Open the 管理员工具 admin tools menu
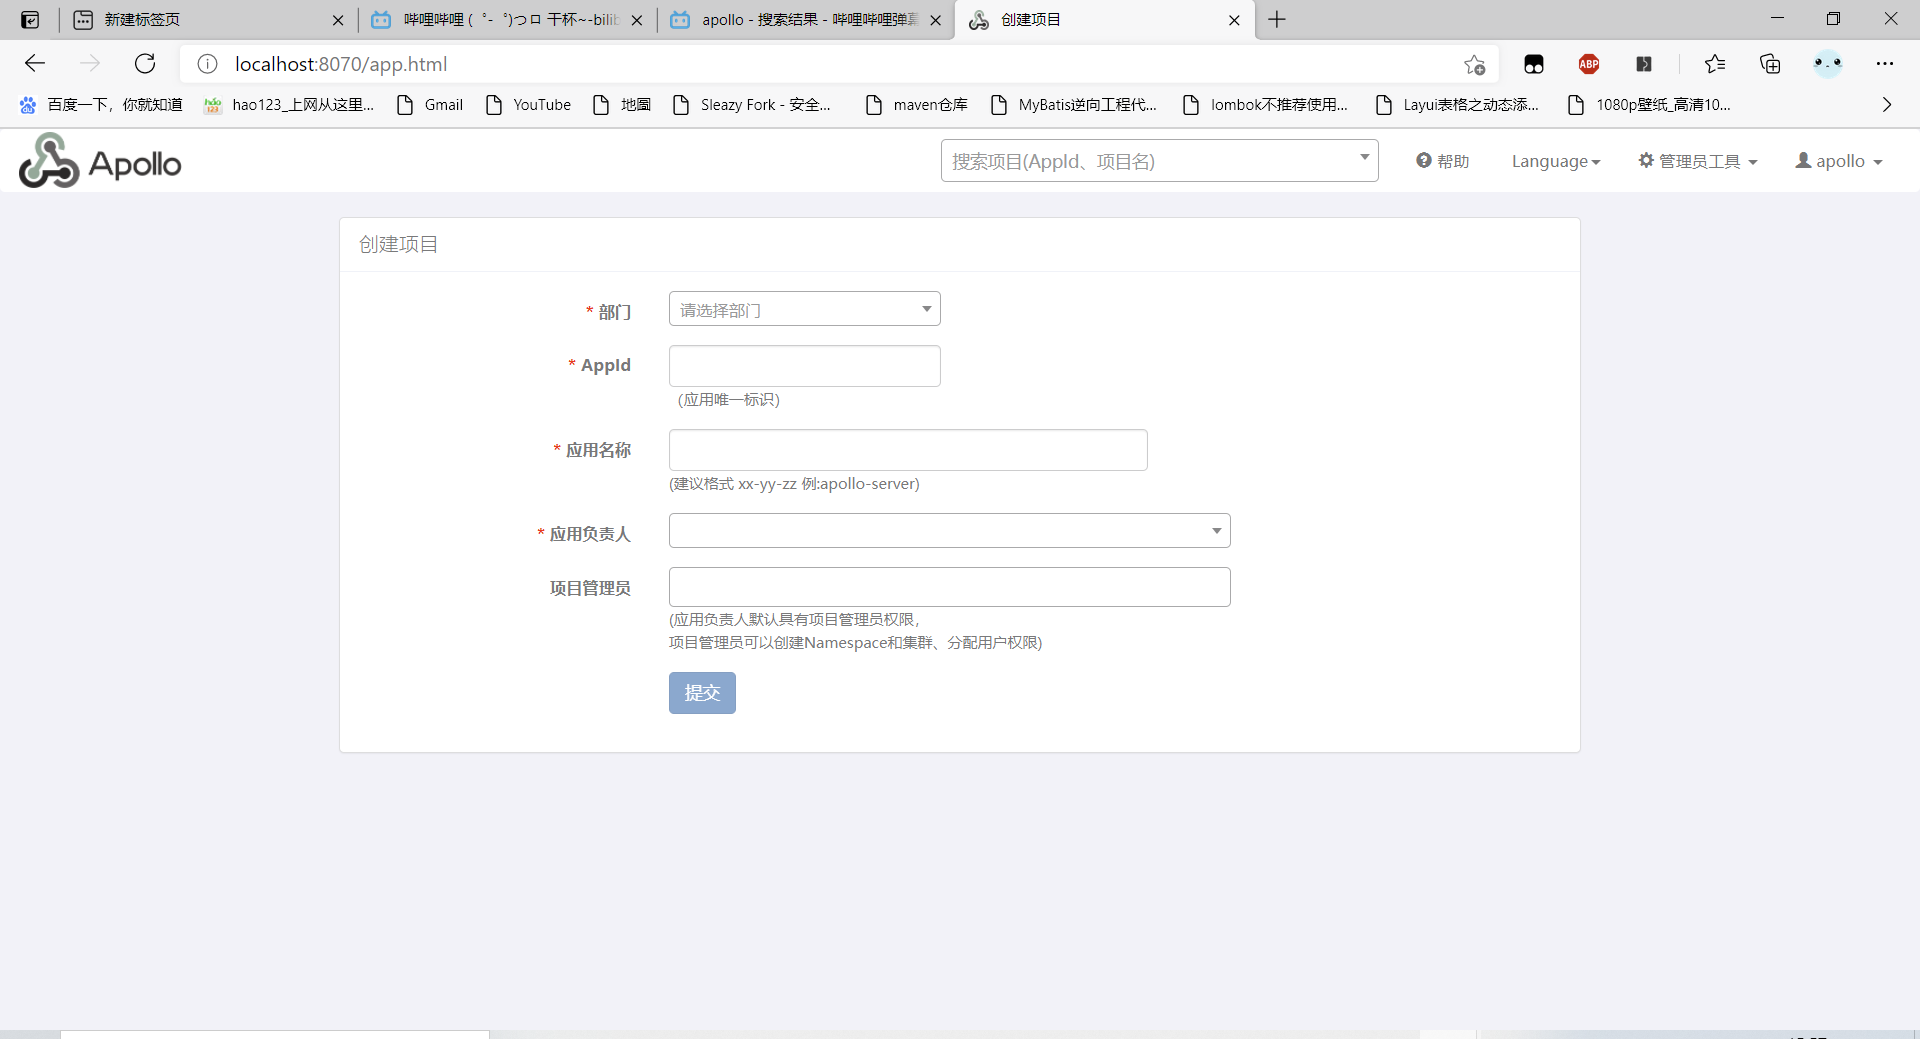This screenshot has height=1039, width=1920. [1697, 161]
